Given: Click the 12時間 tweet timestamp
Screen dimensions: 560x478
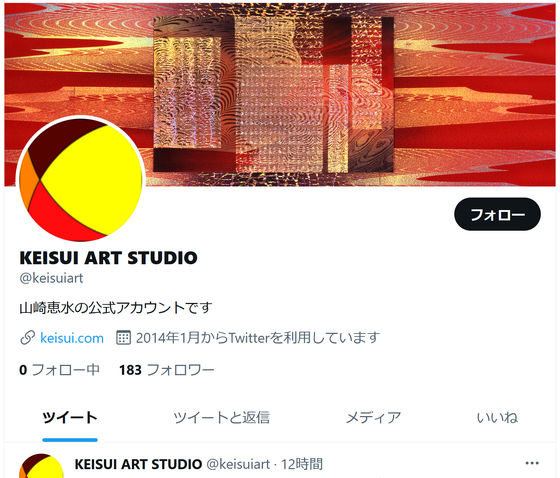Looking at the screenshot, I should pos(302,464).
